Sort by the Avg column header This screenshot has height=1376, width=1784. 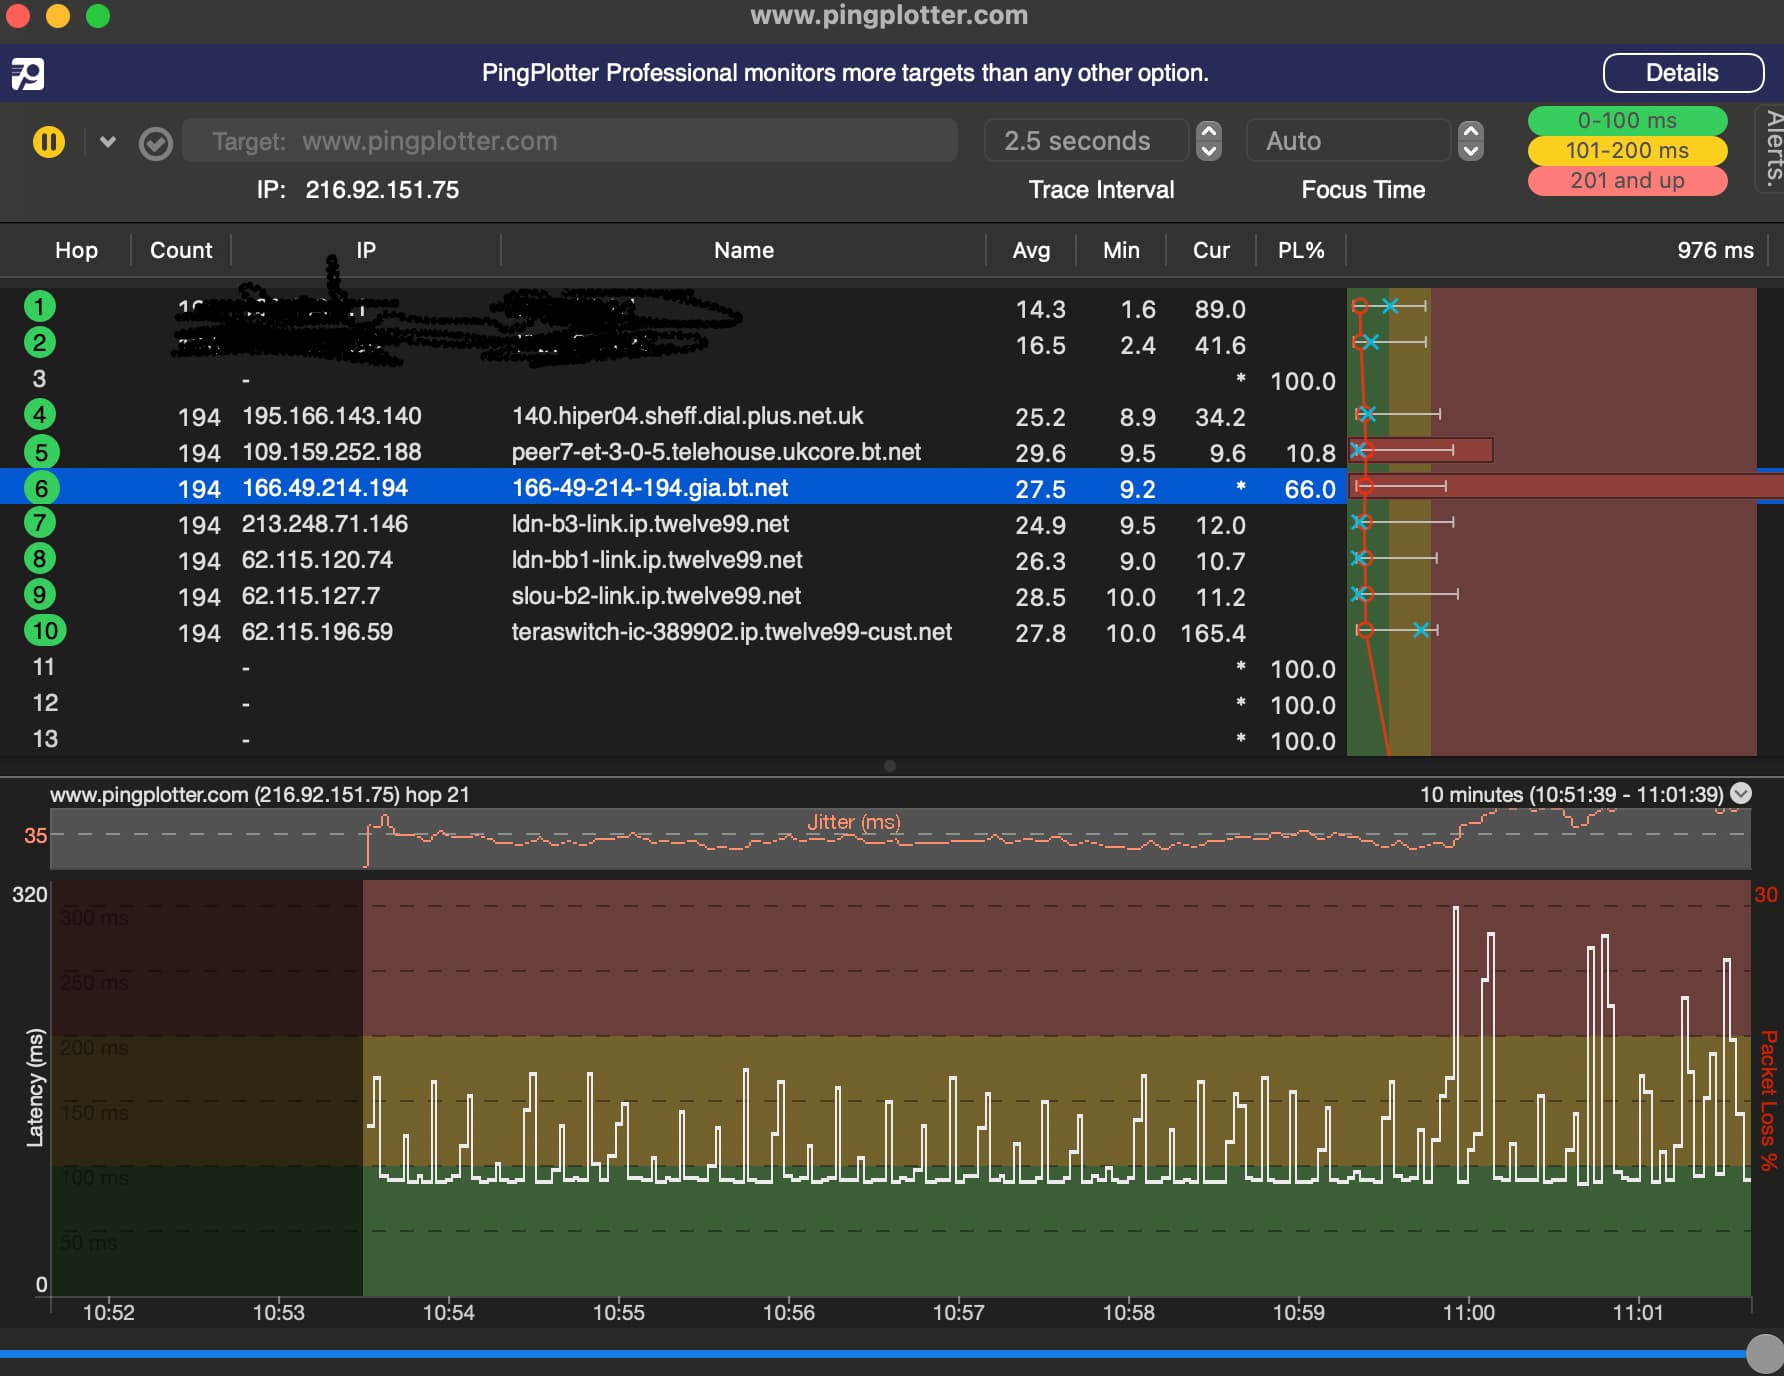click(x=1031, y=250)
